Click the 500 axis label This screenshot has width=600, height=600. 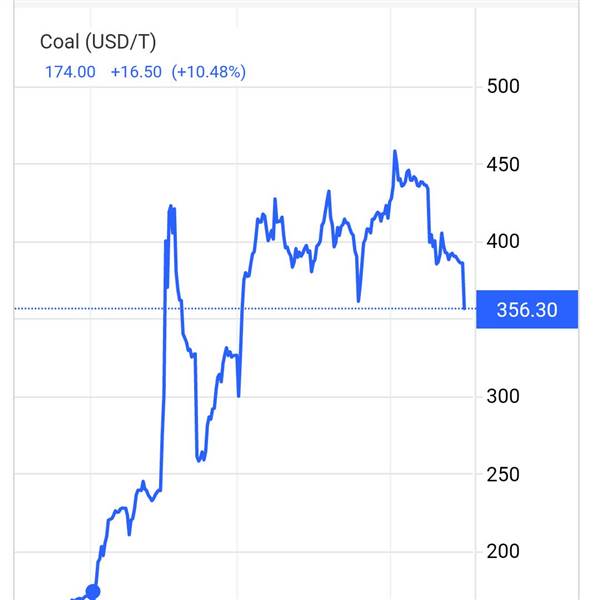coord(503,86)
